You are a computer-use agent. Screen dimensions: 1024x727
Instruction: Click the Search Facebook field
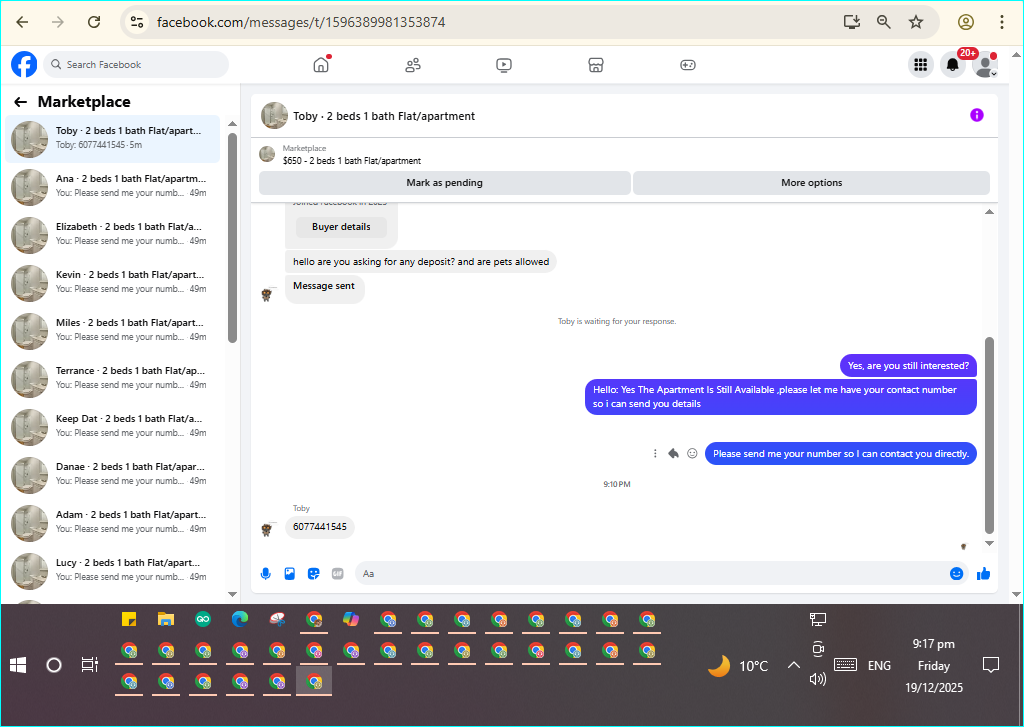pos(136,65)
